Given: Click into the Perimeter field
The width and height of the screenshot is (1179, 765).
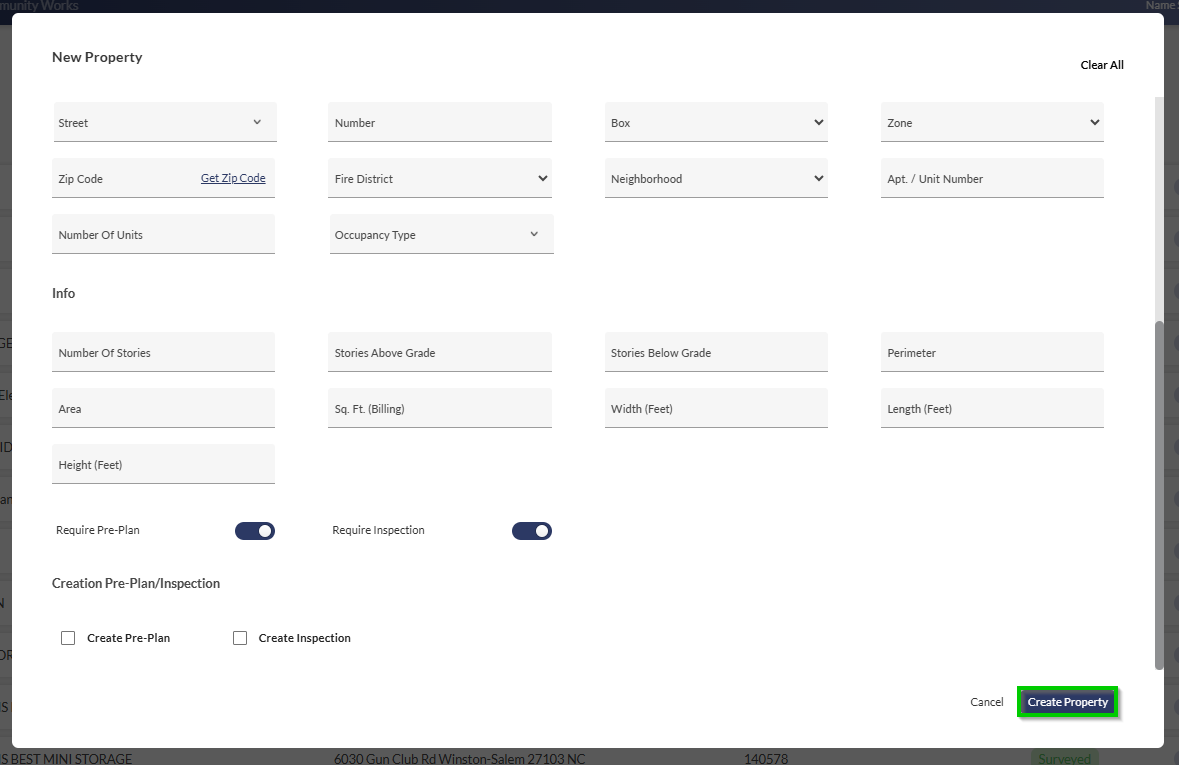Looking at the screenshot, I should 992,353.
